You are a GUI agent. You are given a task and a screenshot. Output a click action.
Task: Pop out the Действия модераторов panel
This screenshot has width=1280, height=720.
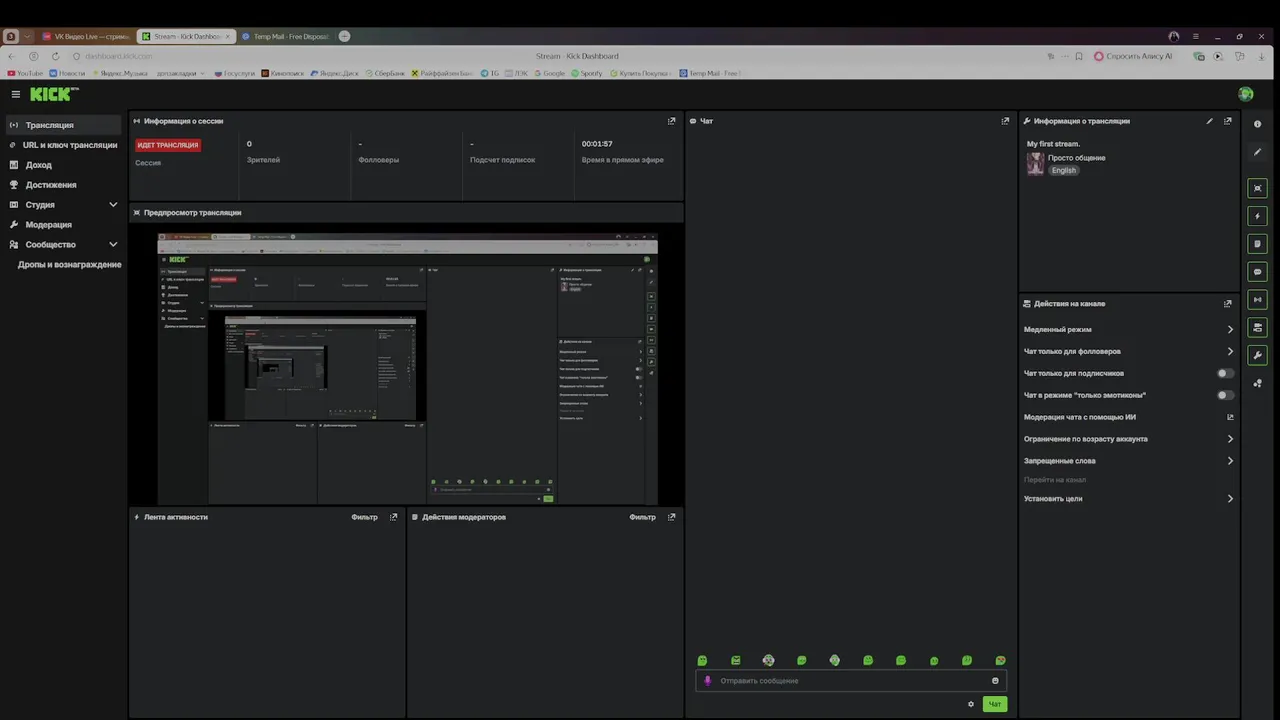pos(672,517)
